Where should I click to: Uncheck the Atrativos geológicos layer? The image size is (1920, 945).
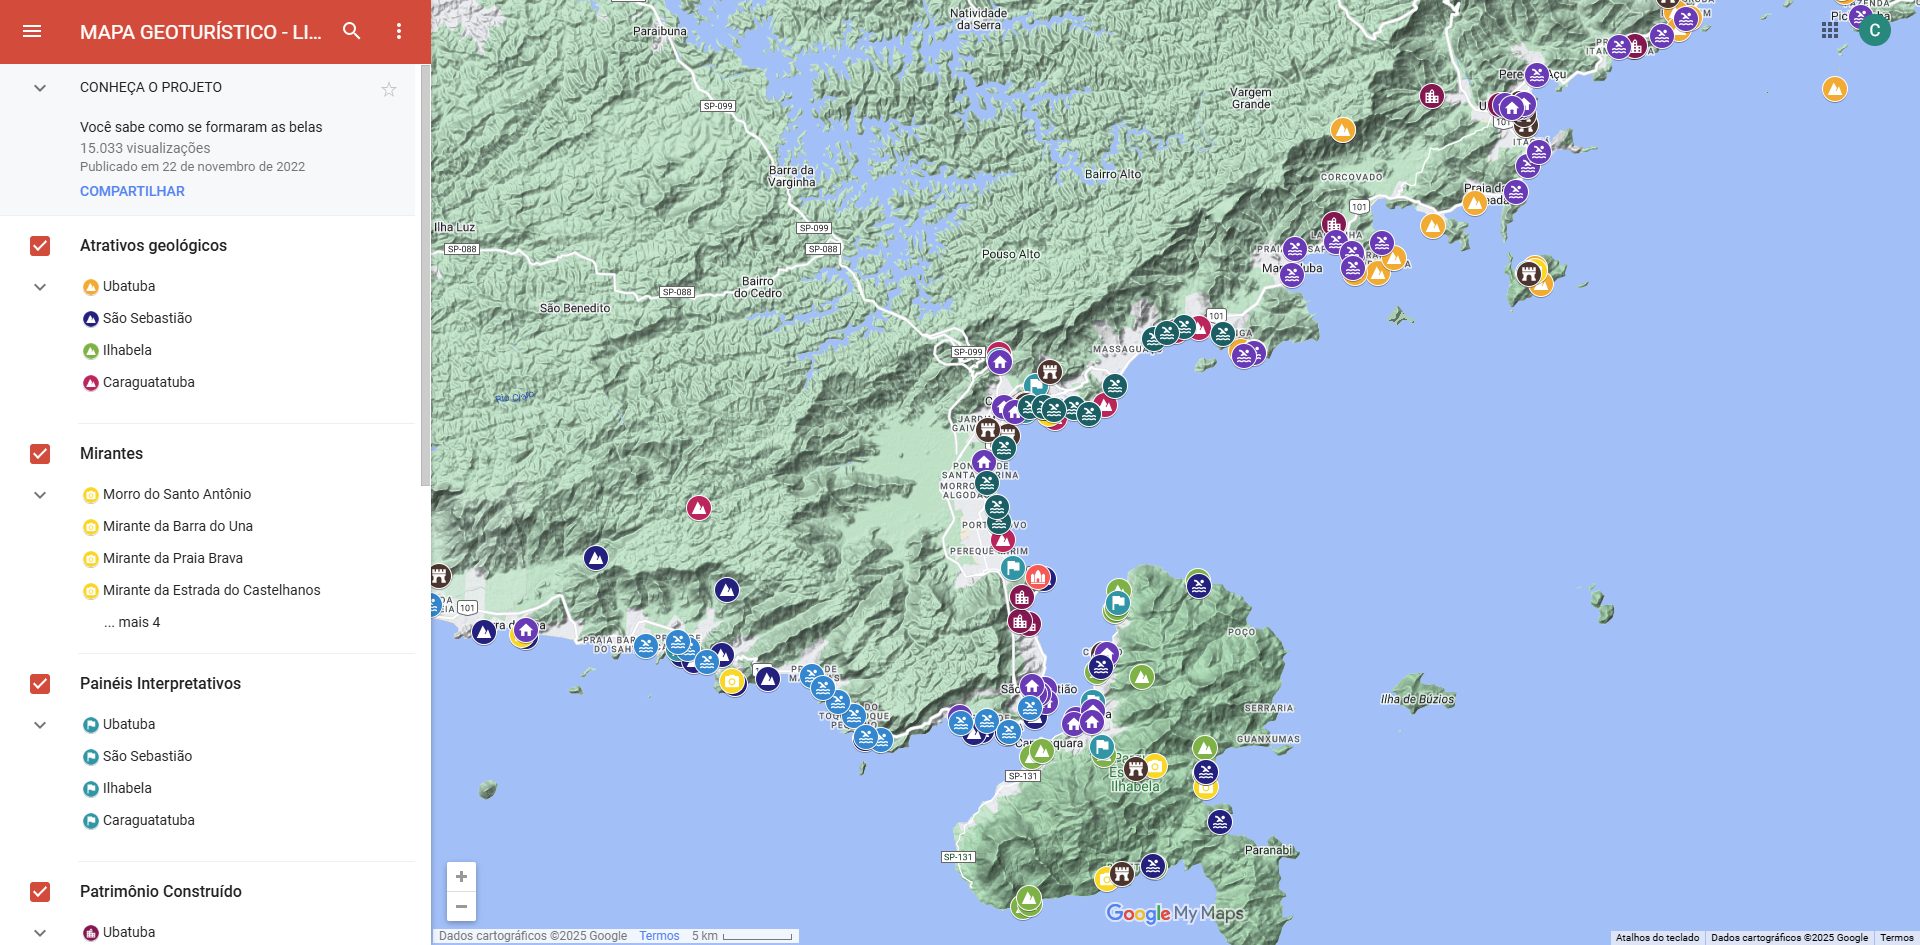(x=40, y=246)
